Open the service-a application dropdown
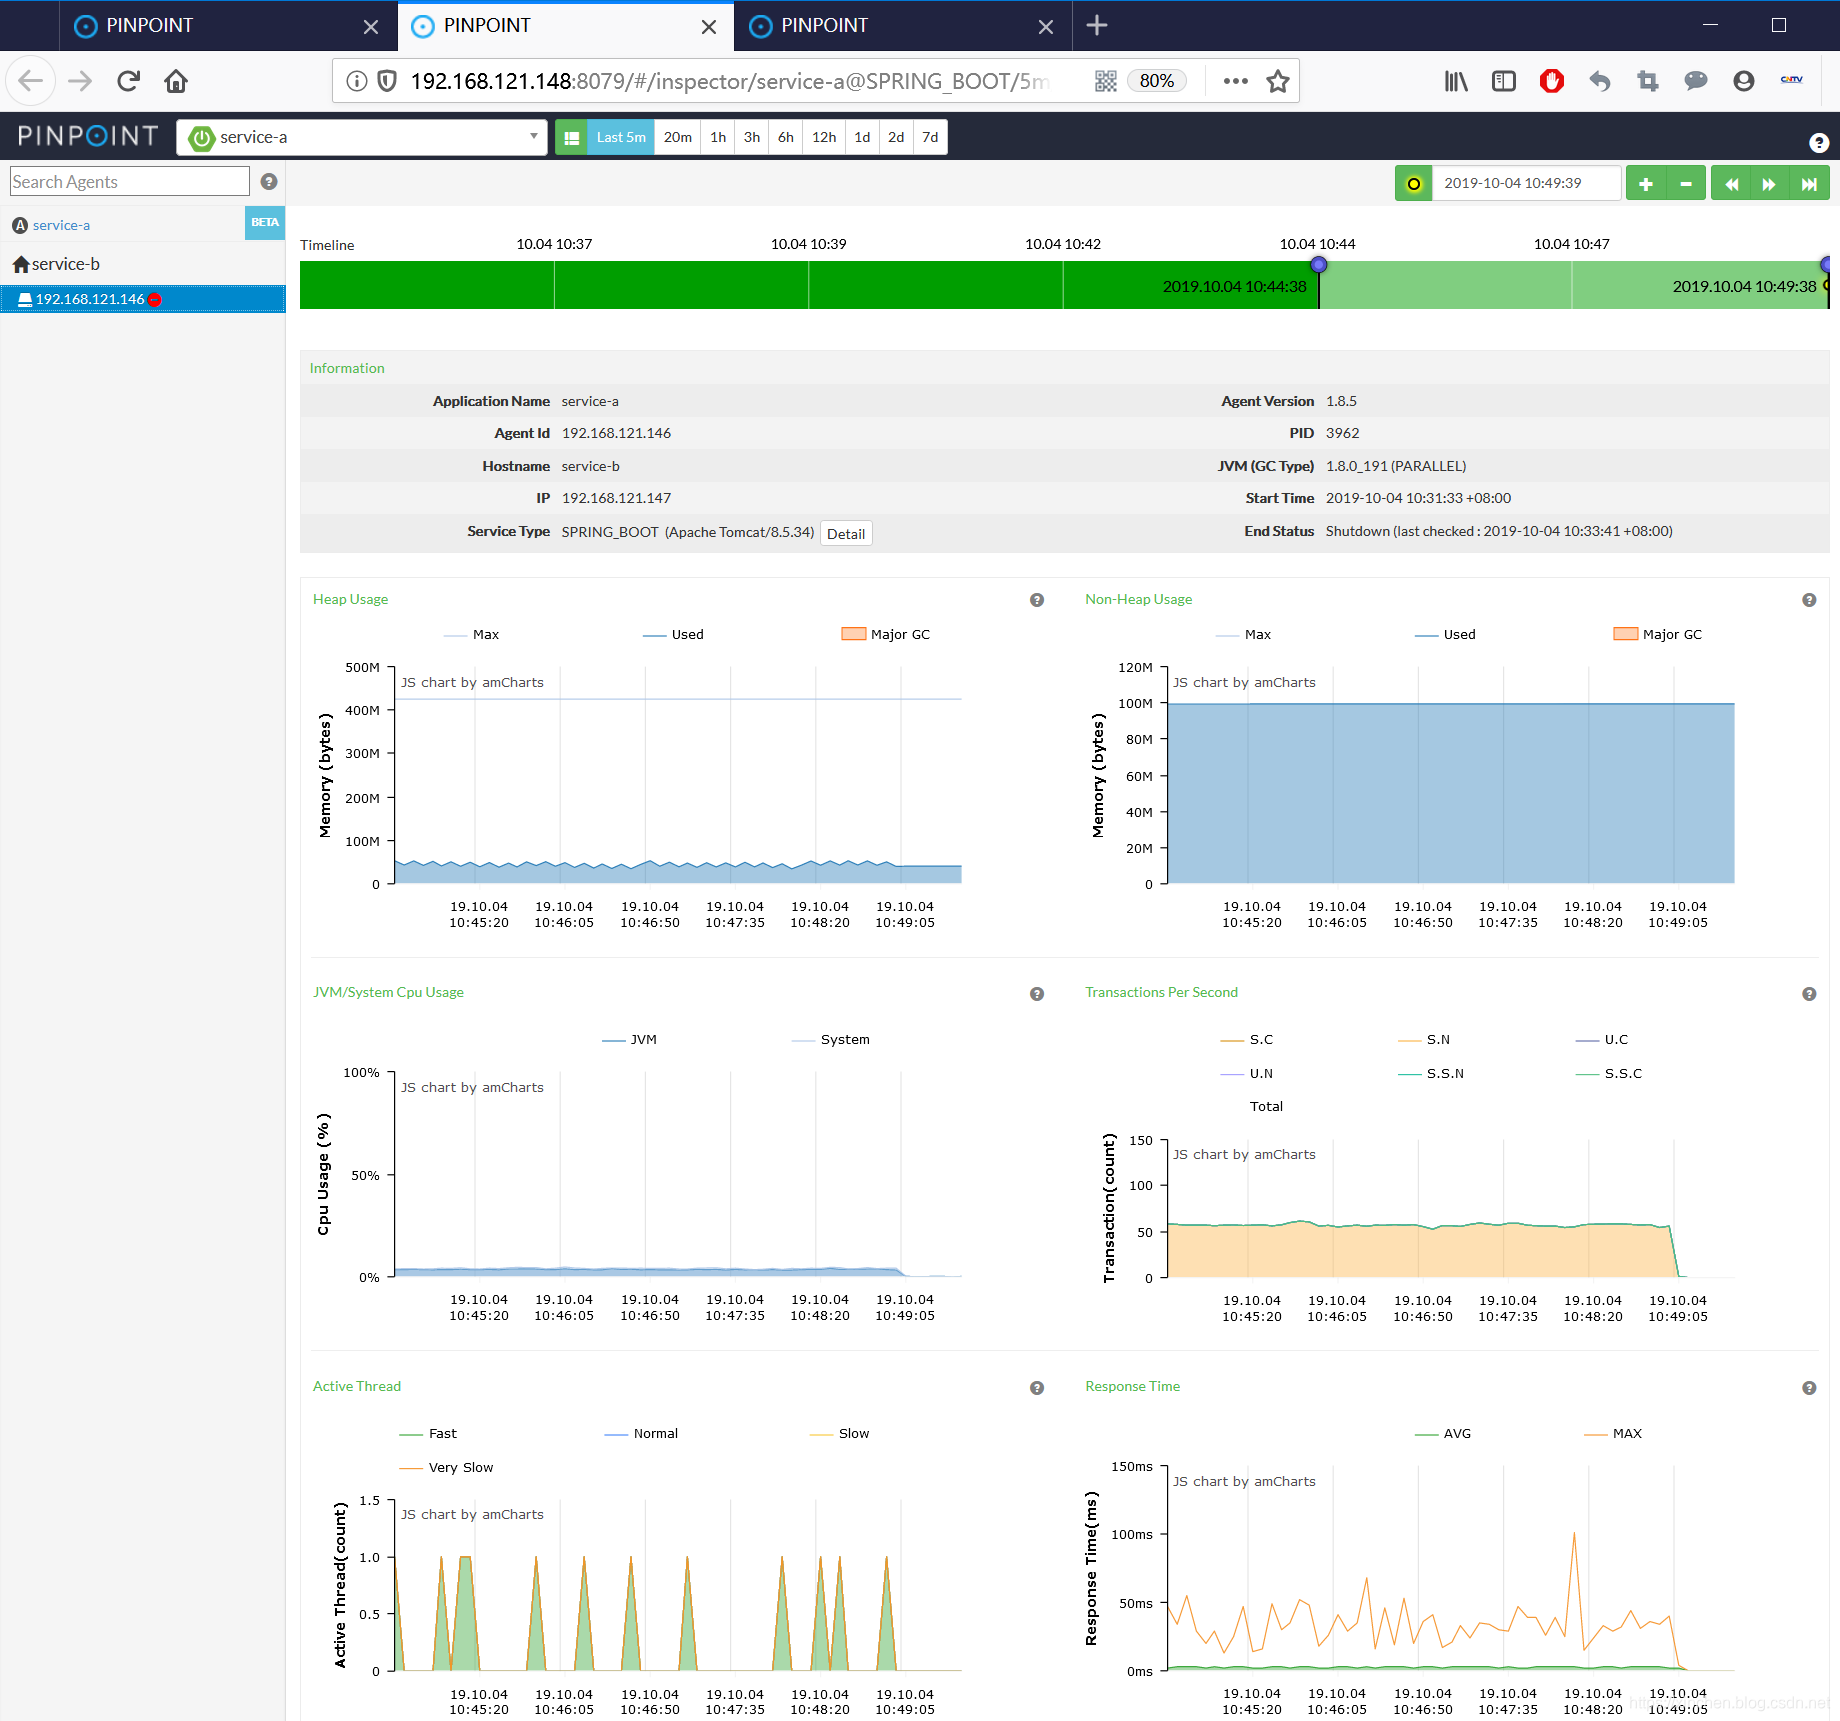 click(362, 137)
